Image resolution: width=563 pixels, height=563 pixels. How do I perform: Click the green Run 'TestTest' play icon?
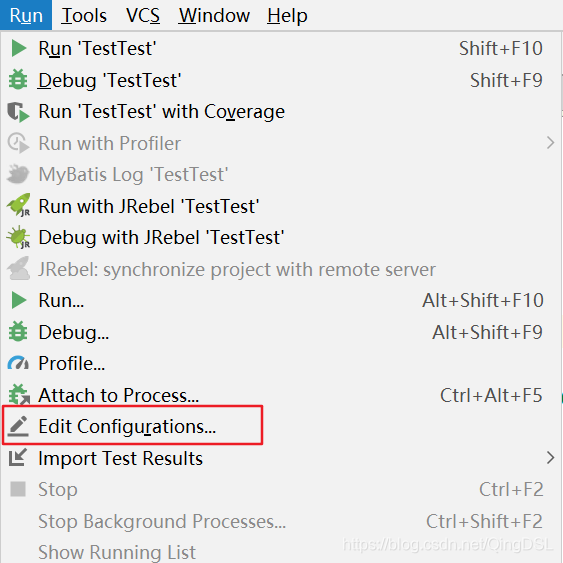(19, 48)
